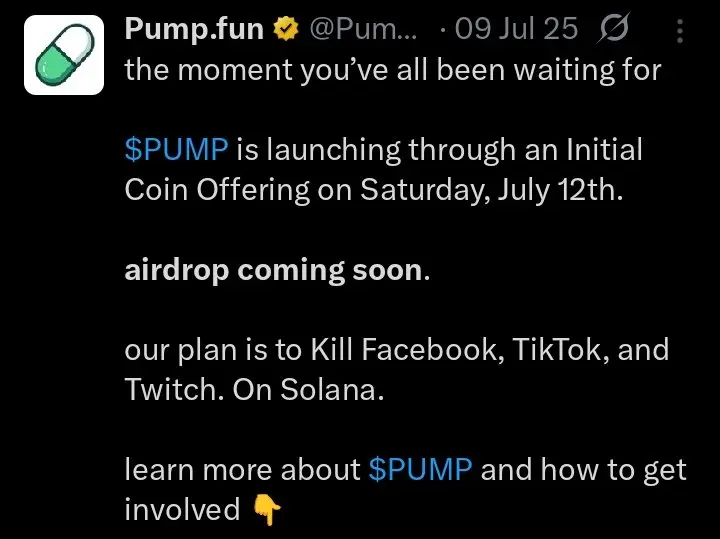Open the Pump.fun pill avatar
This screenshot has width=720, height=539.
coord(63,55)
